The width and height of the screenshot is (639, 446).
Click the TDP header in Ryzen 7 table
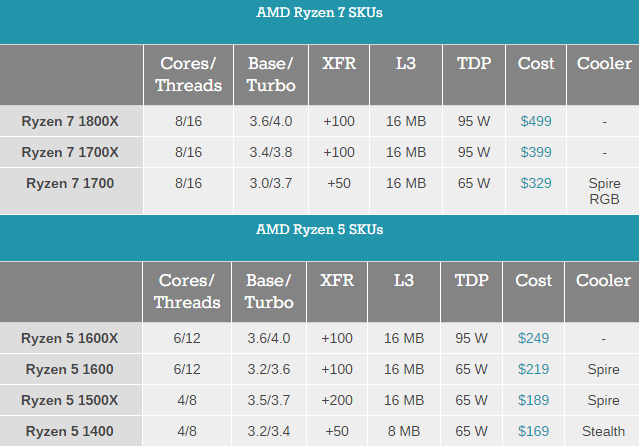[x=474, y=75]
